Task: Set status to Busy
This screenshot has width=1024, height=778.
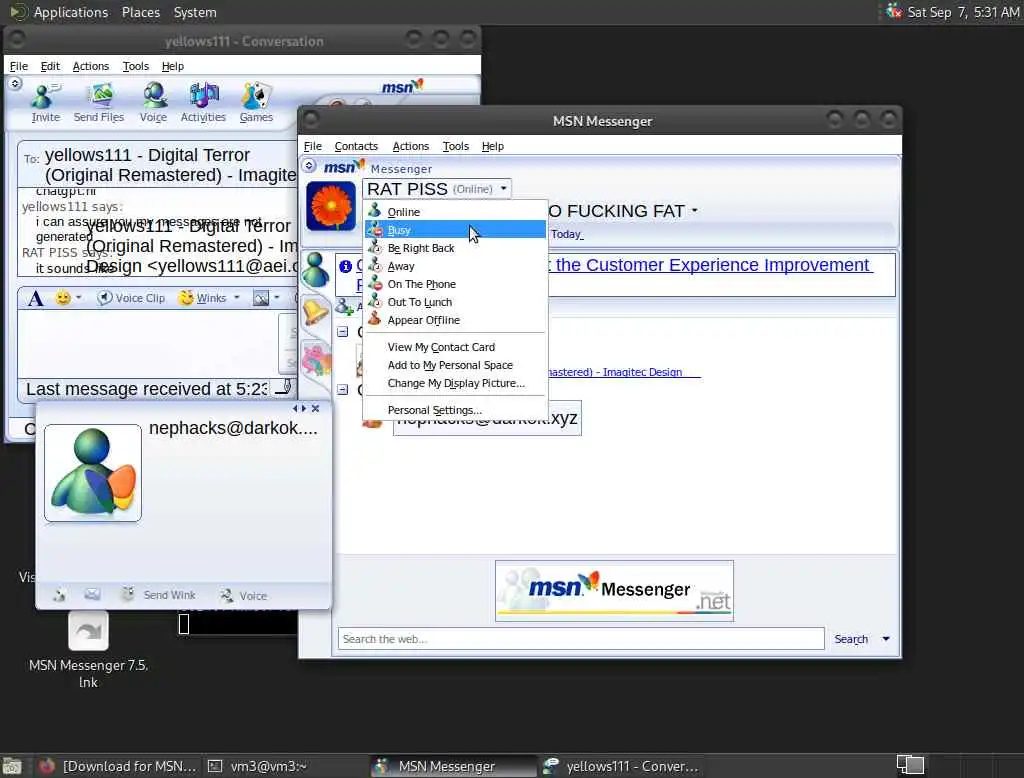Action: click(x=455, y=230)
